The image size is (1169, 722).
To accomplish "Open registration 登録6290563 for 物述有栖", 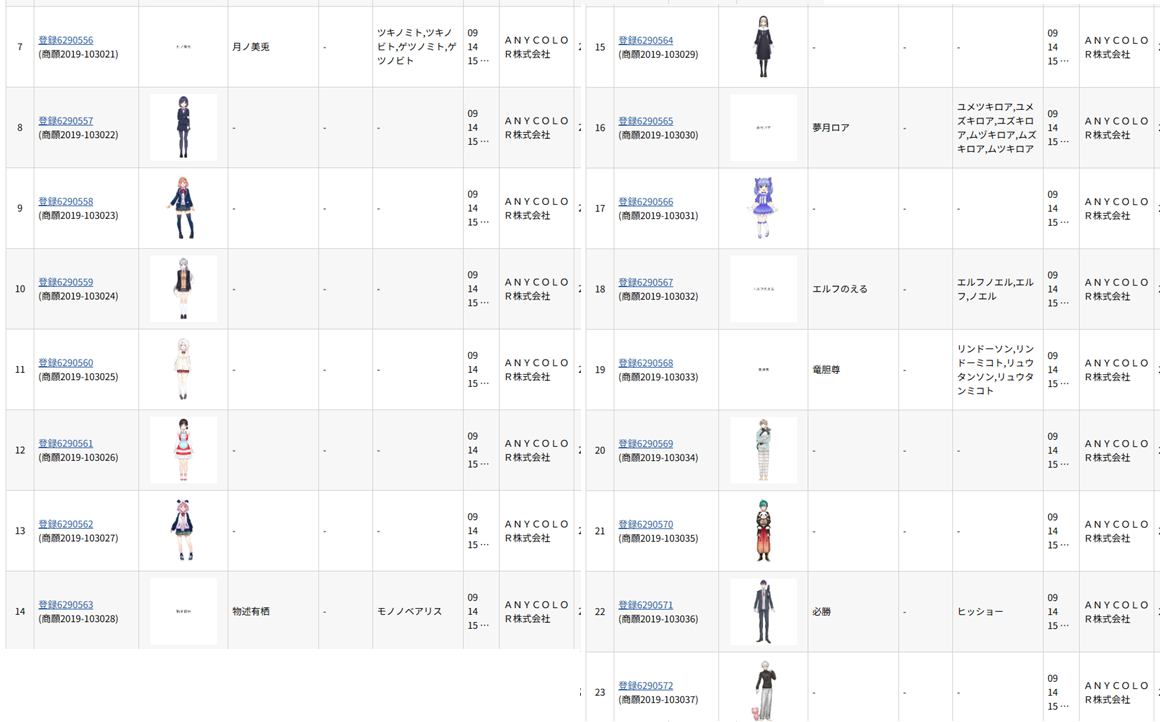I will [x=66, y=605].
